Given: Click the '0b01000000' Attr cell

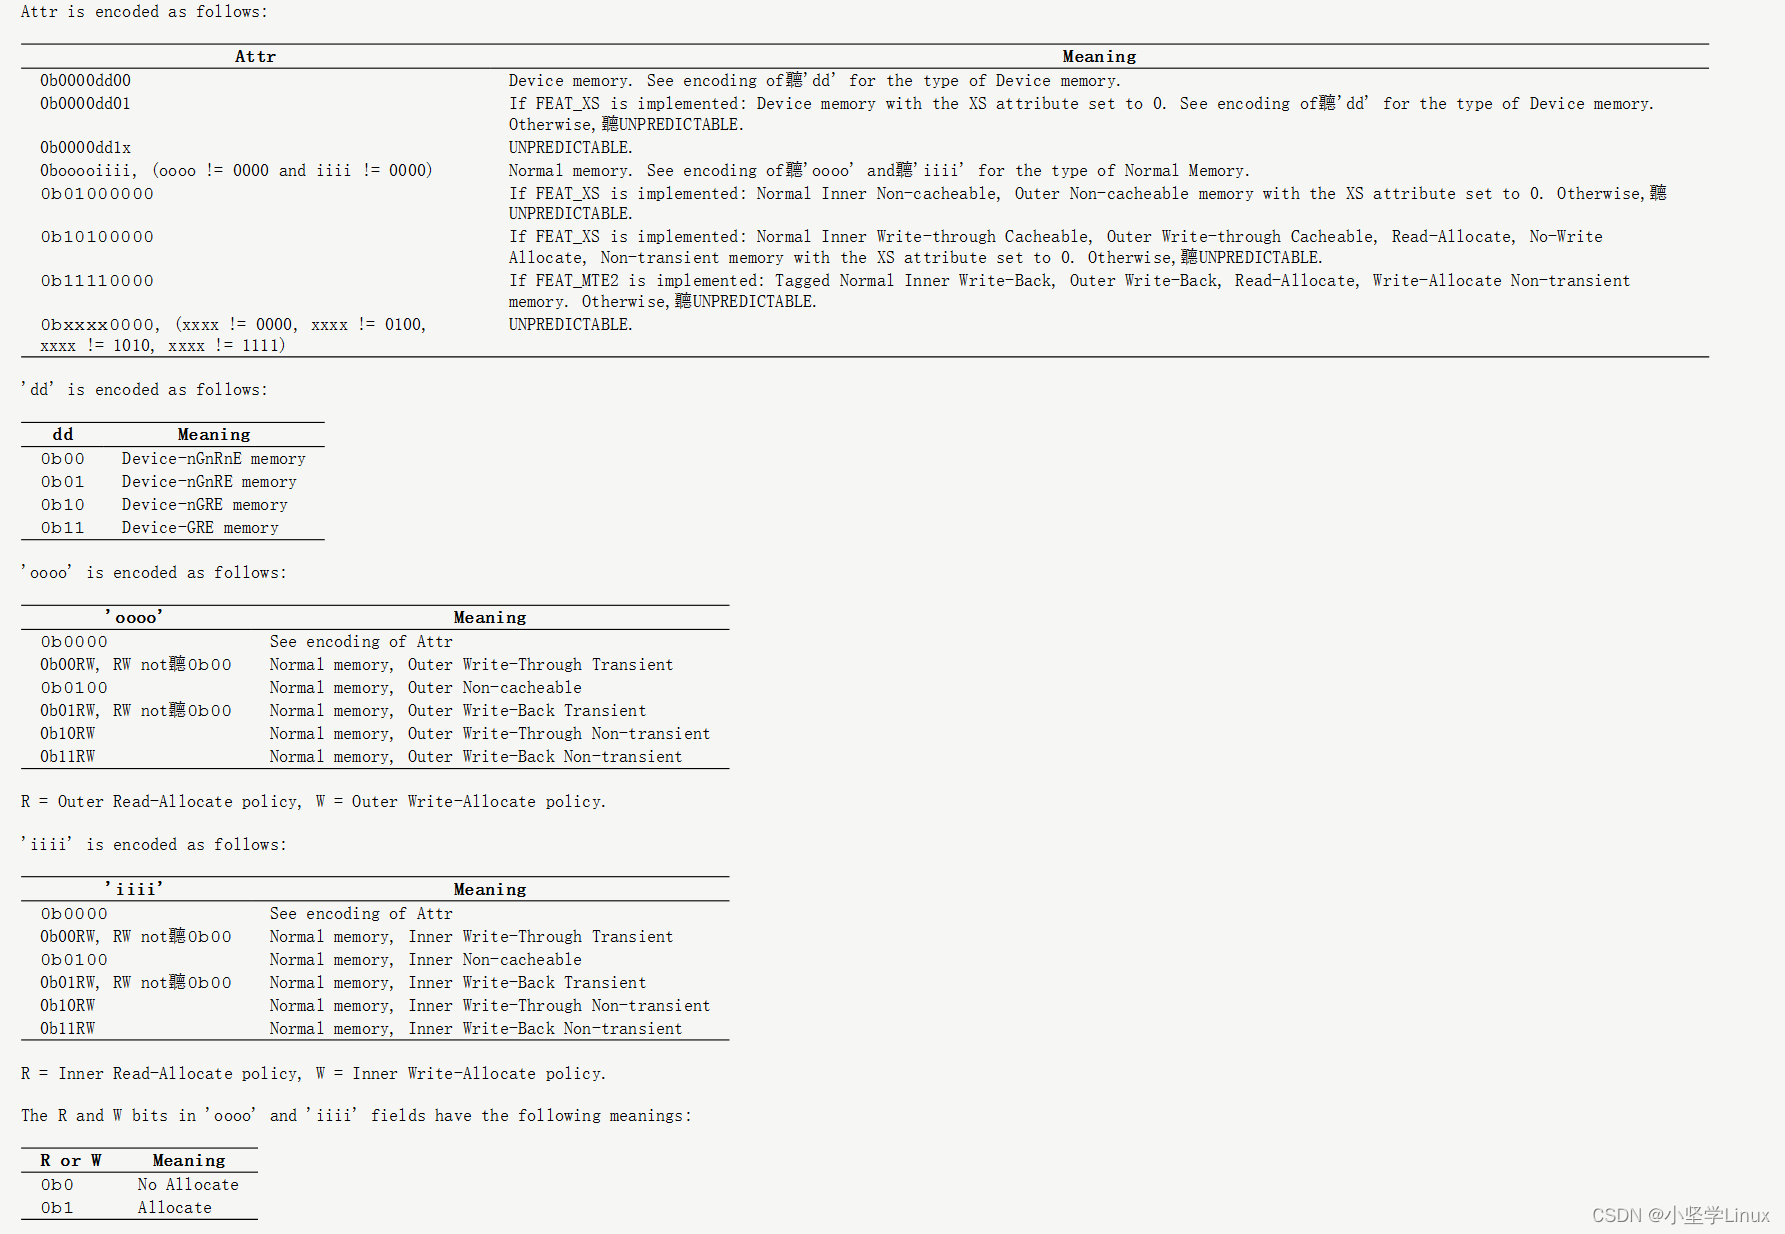Looking at the screenshot, I should point(97,194).
